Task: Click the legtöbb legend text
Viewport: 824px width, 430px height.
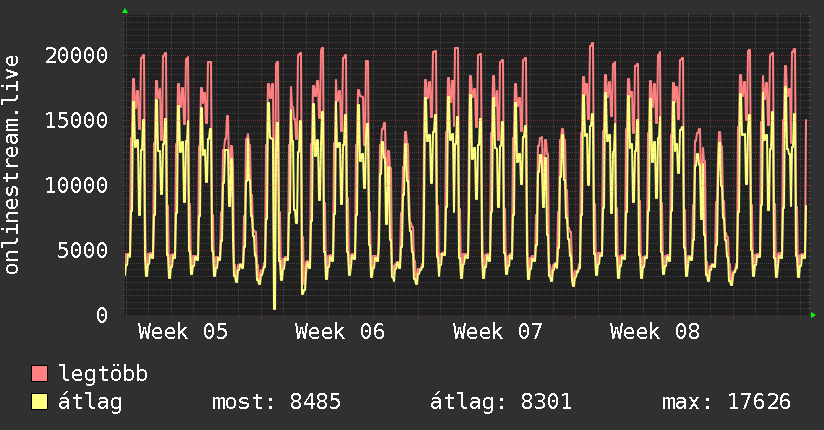Action: pos(104,374)
